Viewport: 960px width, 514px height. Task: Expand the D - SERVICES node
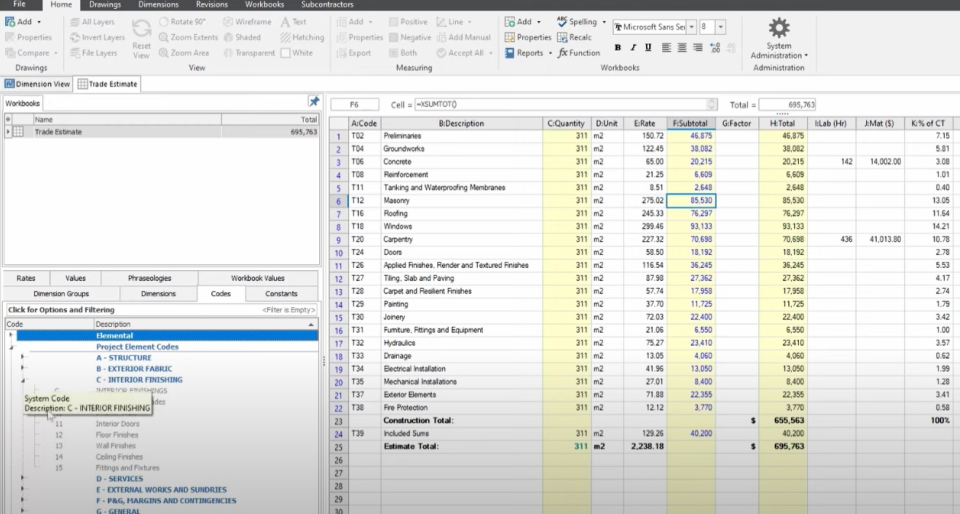coord(23,479)
